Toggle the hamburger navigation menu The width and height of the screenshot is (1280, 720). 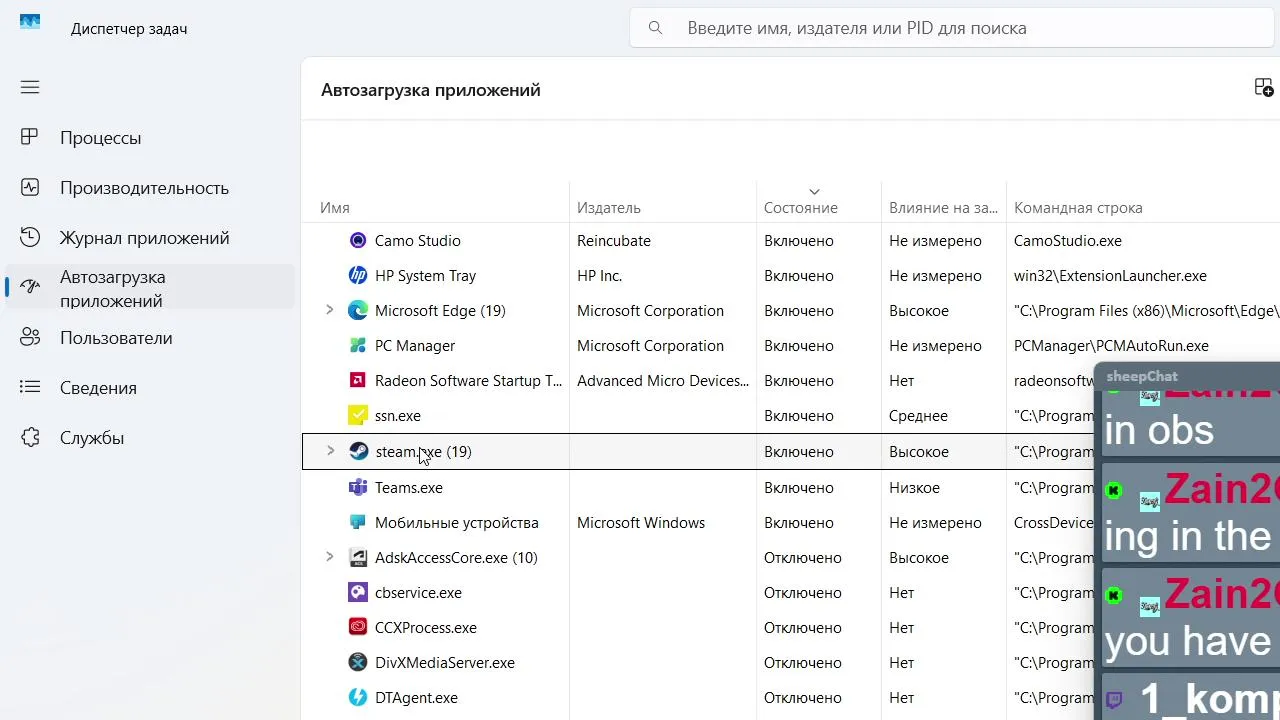[x=30, y=87]
